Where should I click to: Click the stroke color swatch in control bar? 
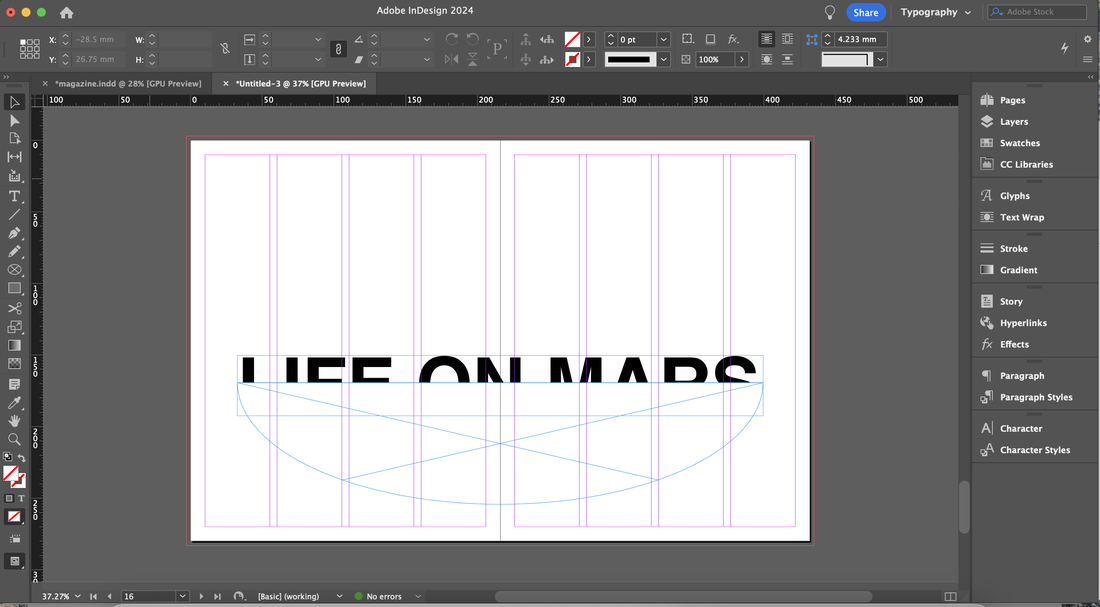(572, 60)
